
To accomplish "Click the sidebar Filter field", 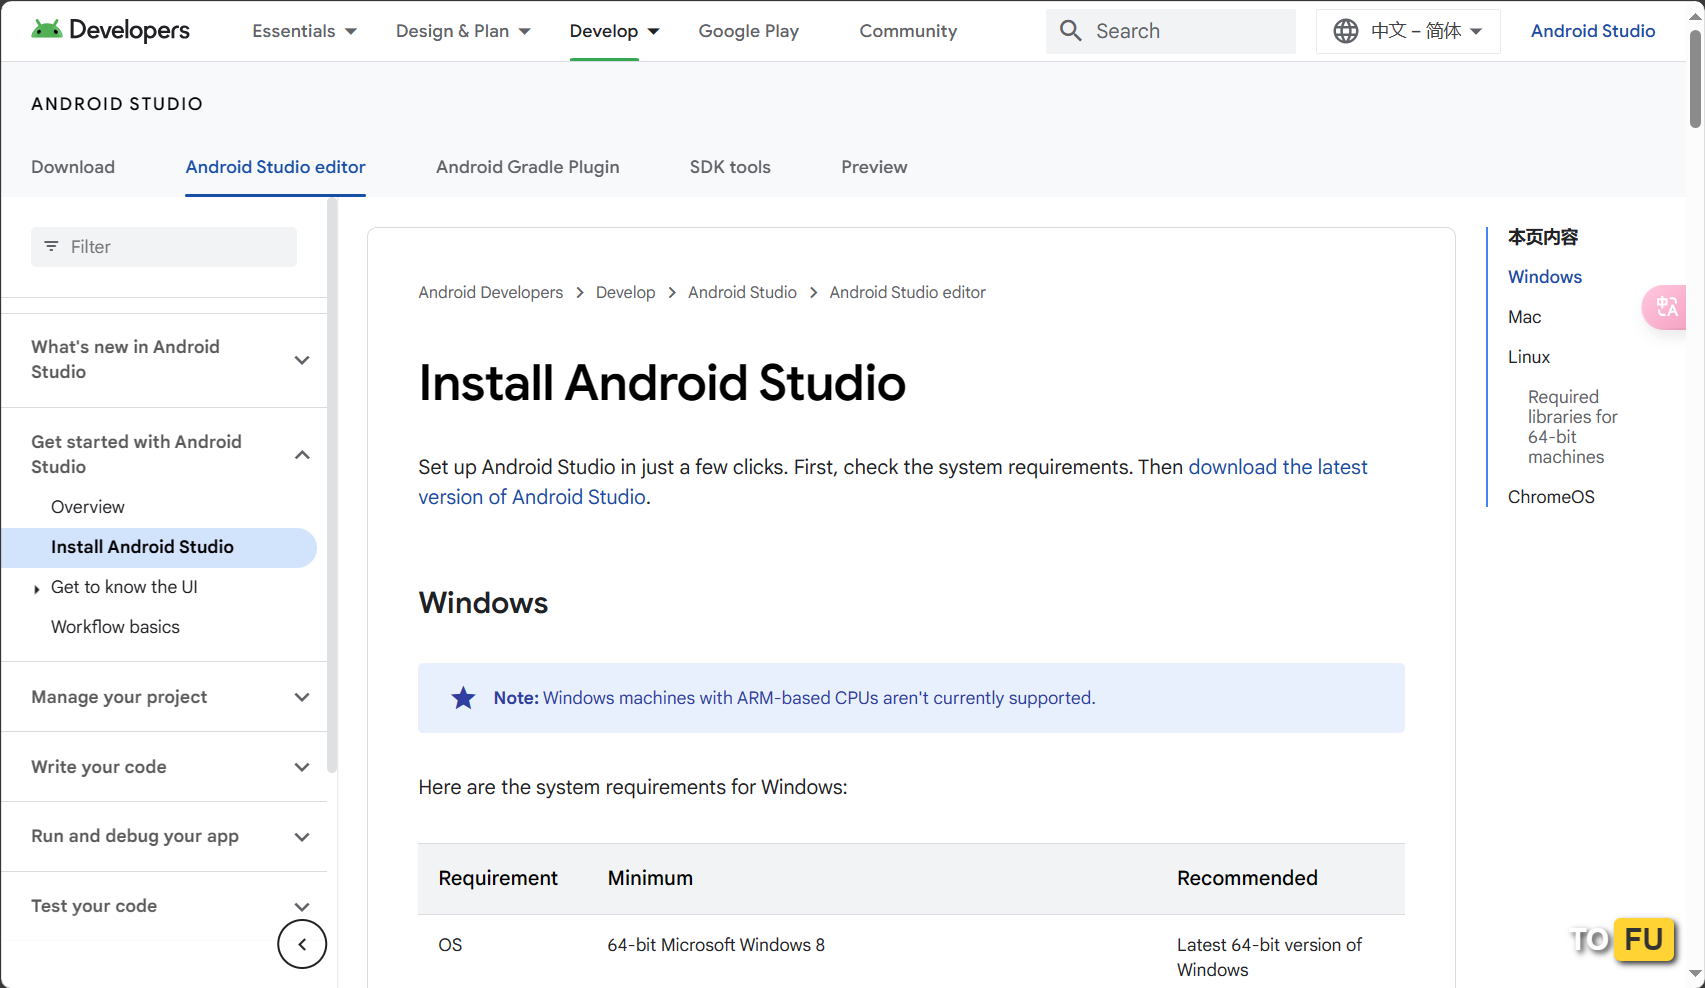I will point(164,247).
